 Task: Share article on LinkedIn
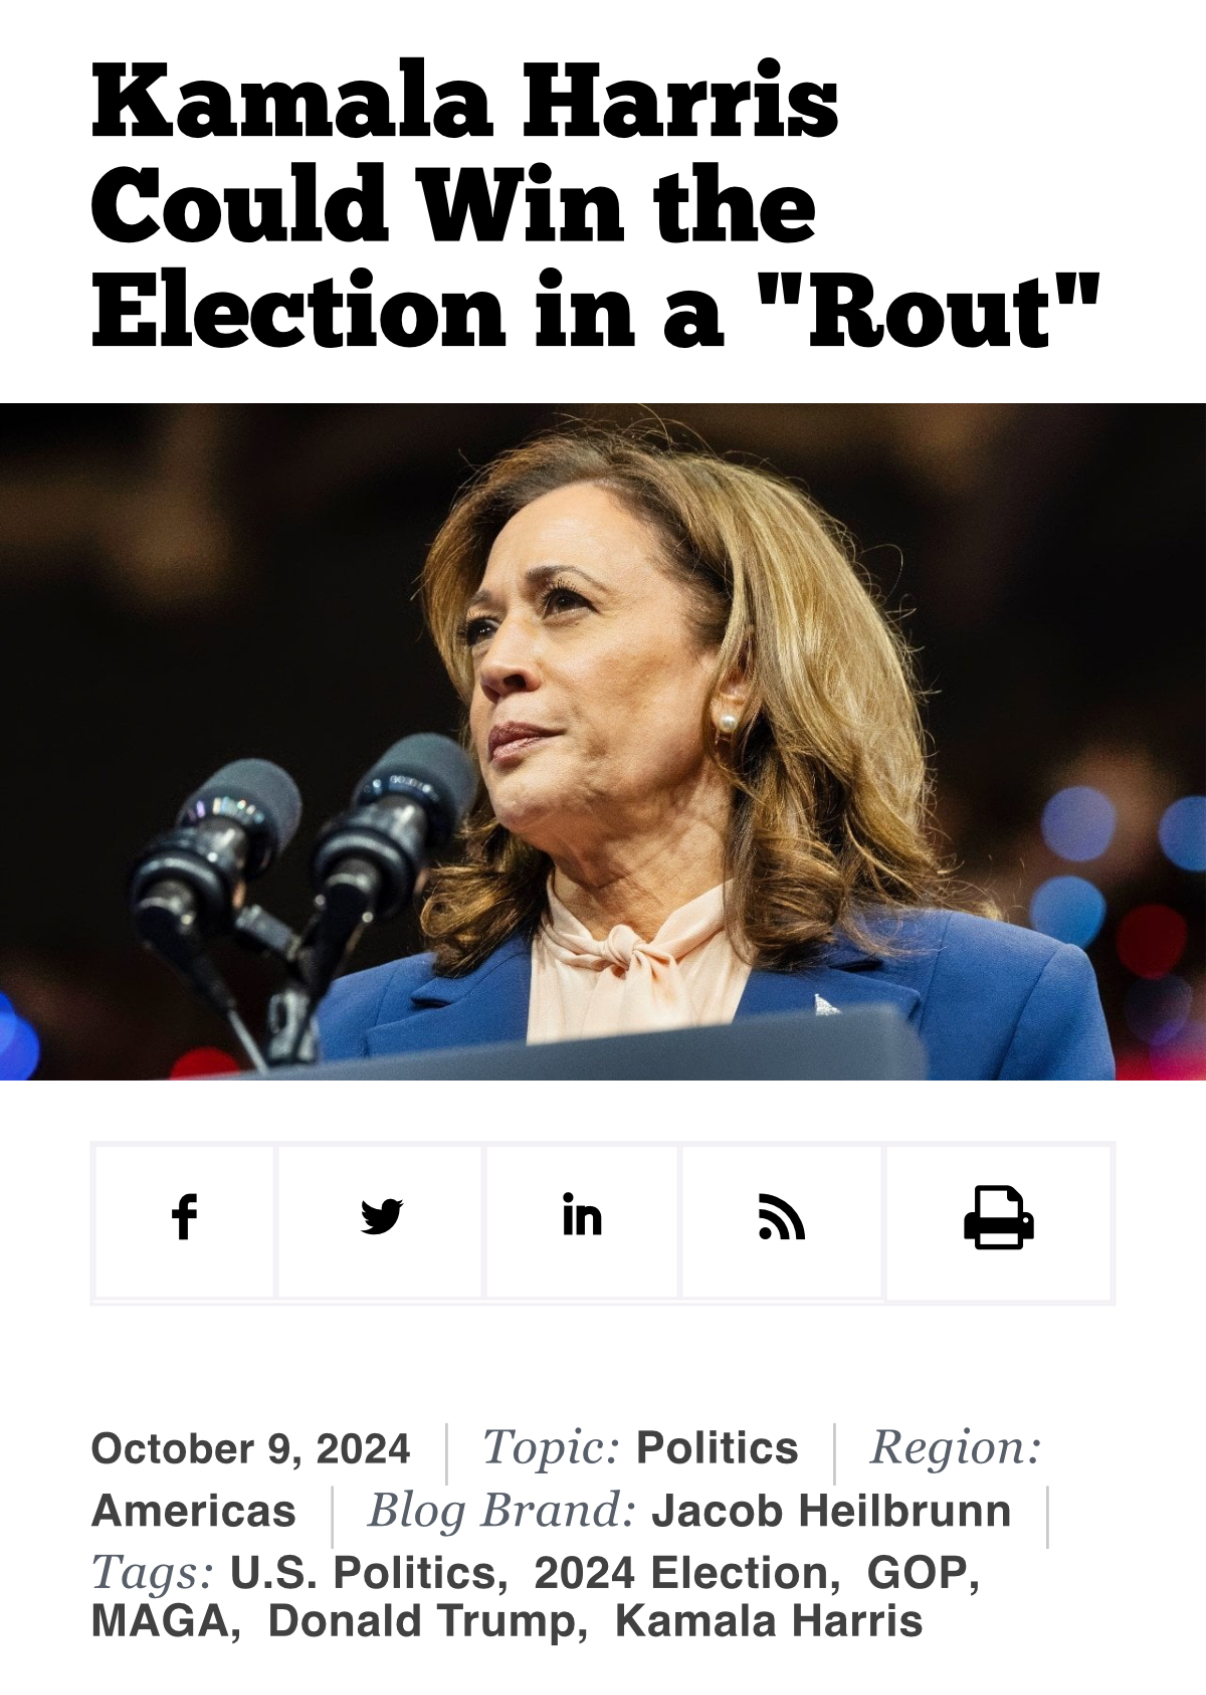[x=582, y=1221]
